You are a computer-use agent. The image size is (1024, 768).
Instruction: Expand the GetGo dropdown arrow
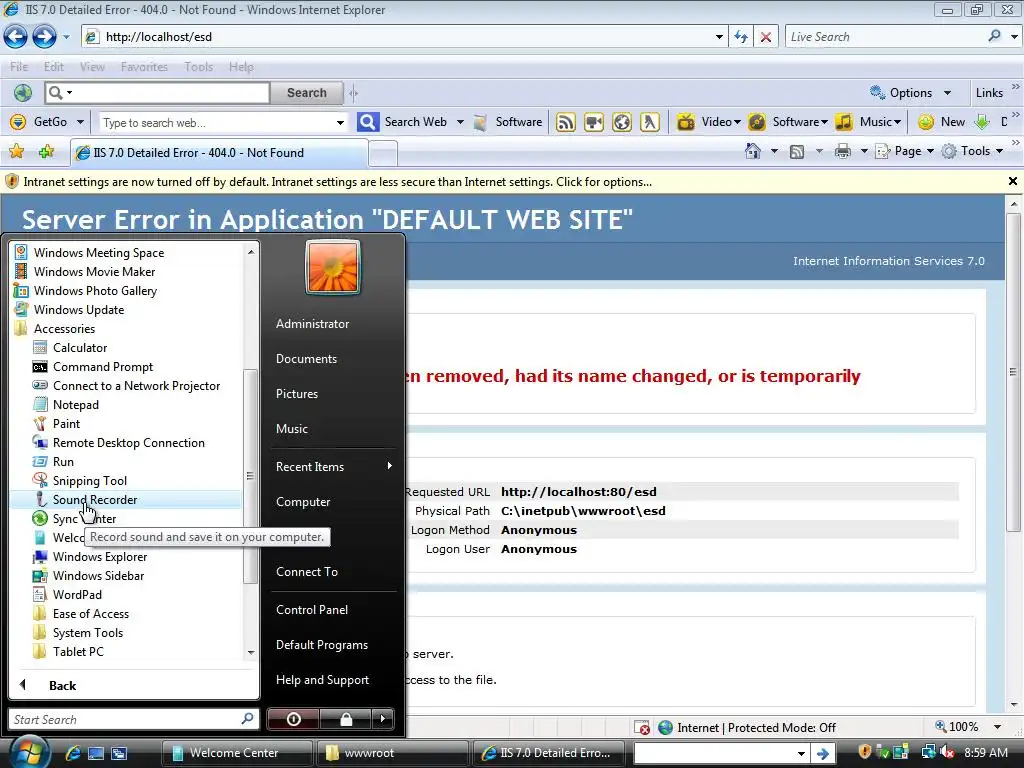(80, 122)
